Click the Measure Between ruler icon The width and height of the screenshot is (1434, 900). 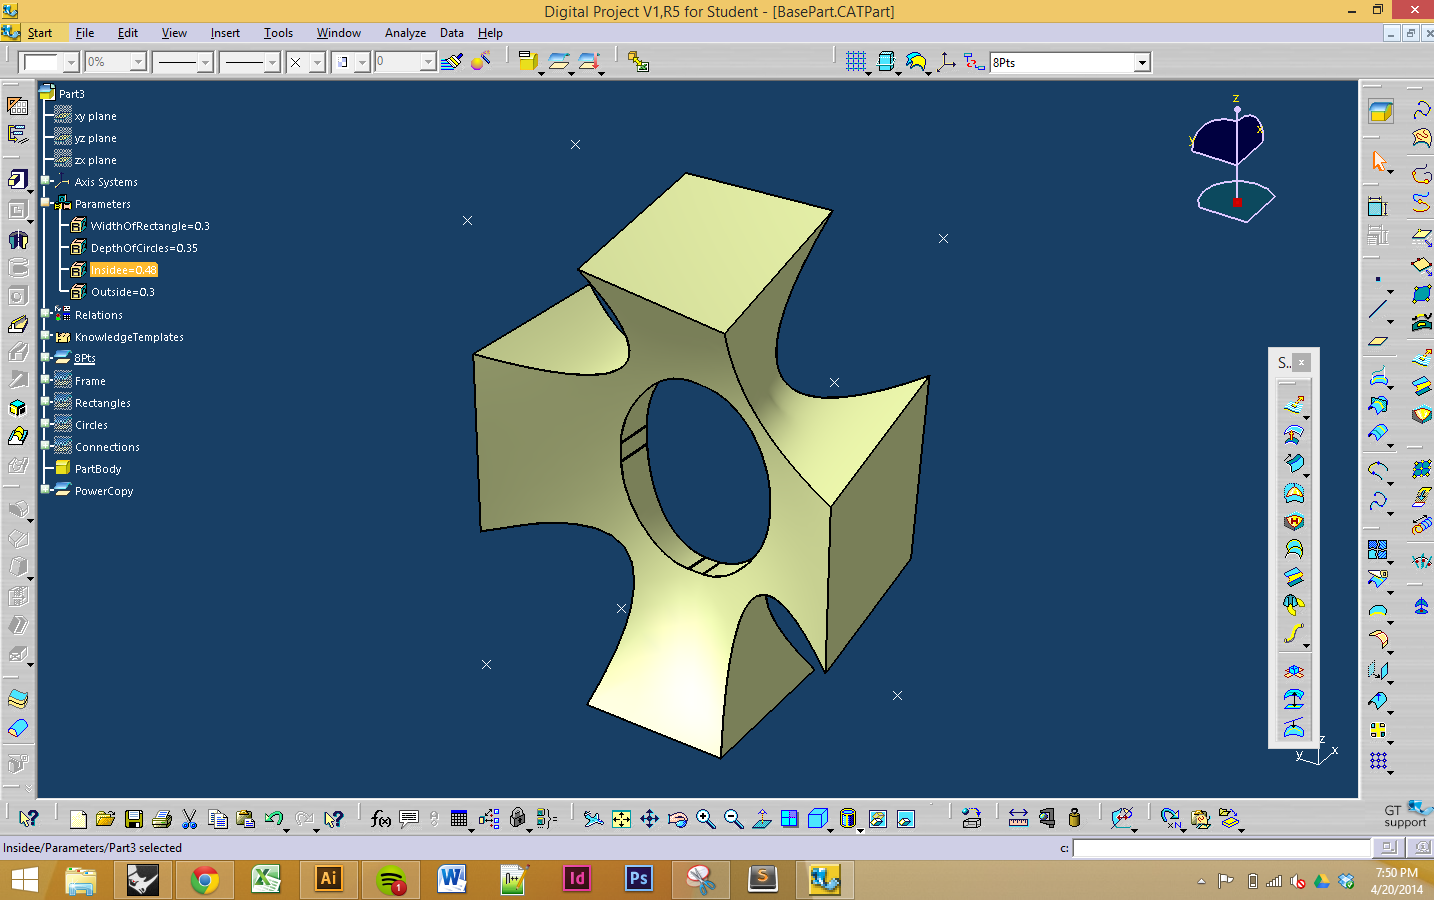[x=1018, y=819]
